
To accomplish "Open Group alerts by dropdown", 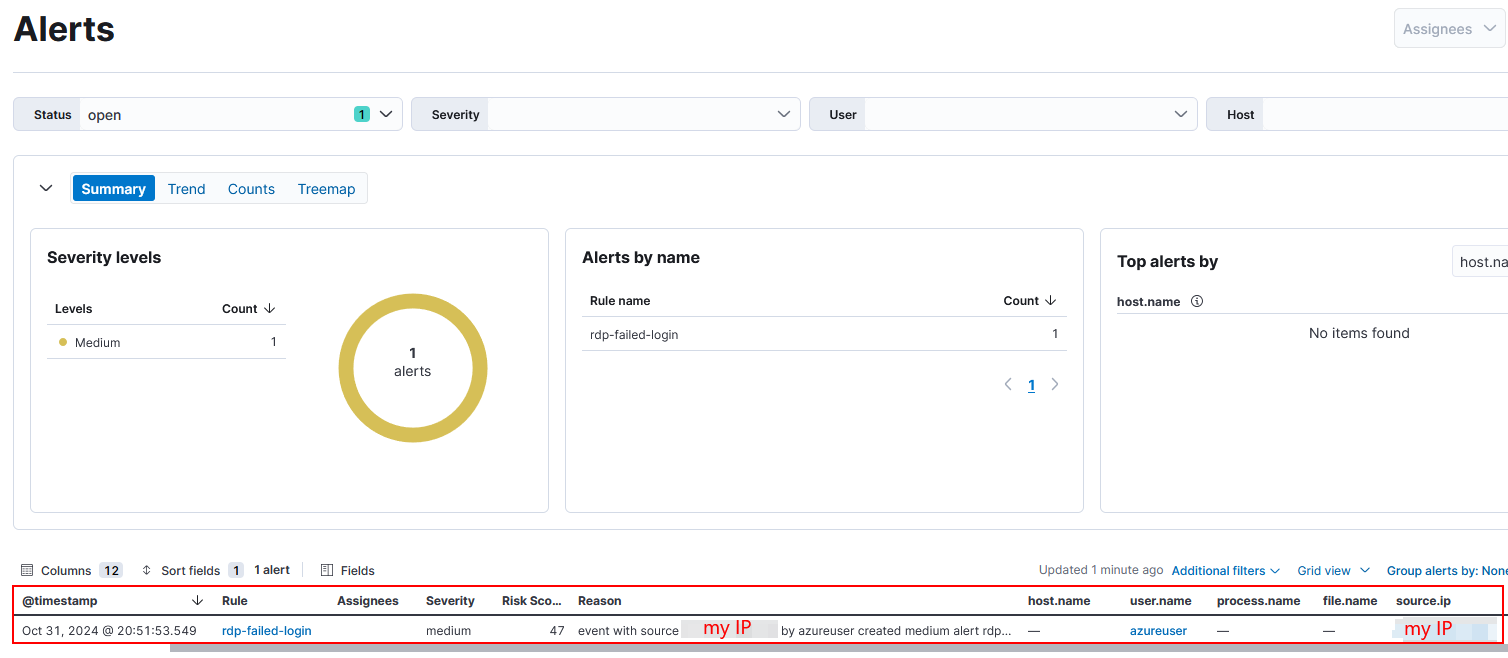I will pyautogui.click(x=1446, y=570).
